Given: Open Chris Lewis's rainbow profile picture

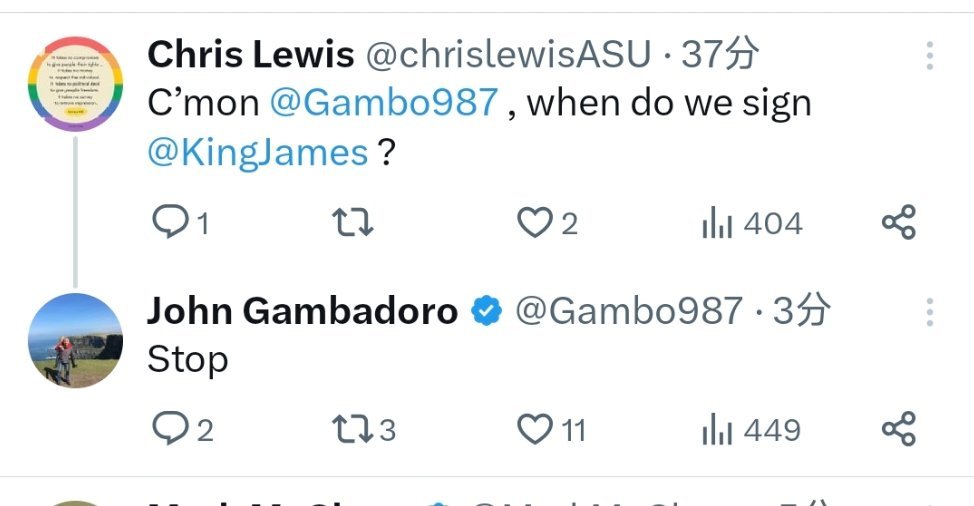Looking at the screenshot, I should (x=75, y=83).
